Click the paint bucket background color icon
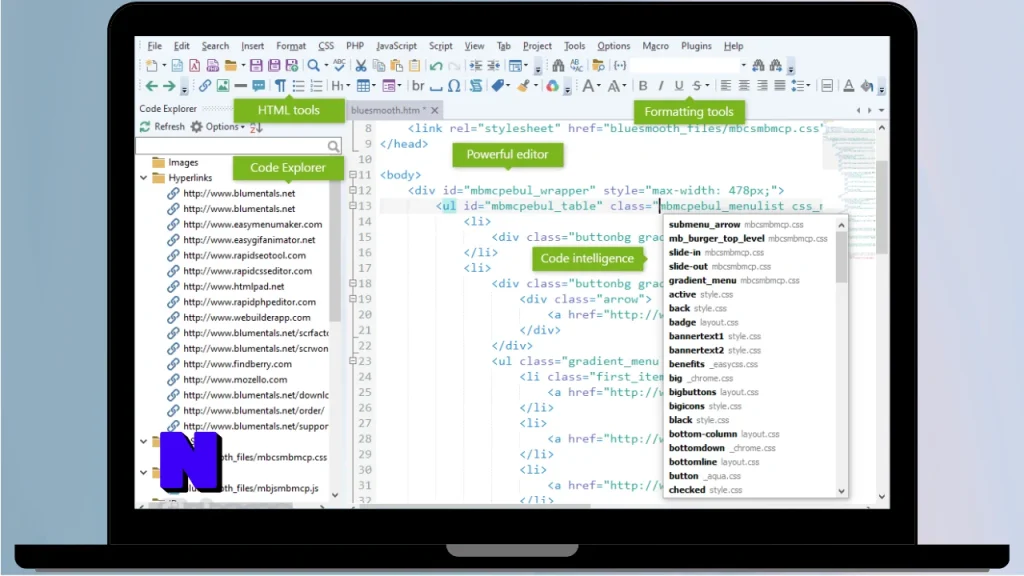 pyautogui.click(x=867, y=86)
